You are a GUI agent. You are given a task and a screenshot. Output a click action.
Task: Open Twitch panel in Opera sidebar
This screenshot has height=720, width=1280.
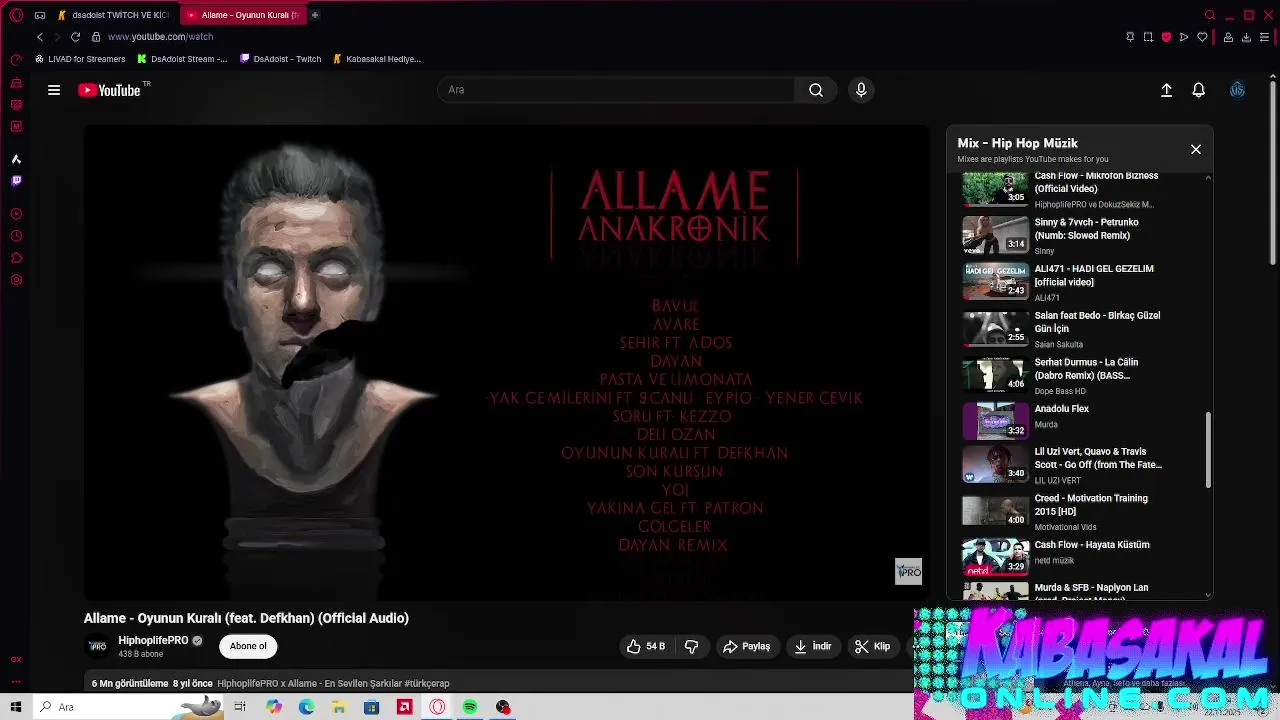pos(16,181)
